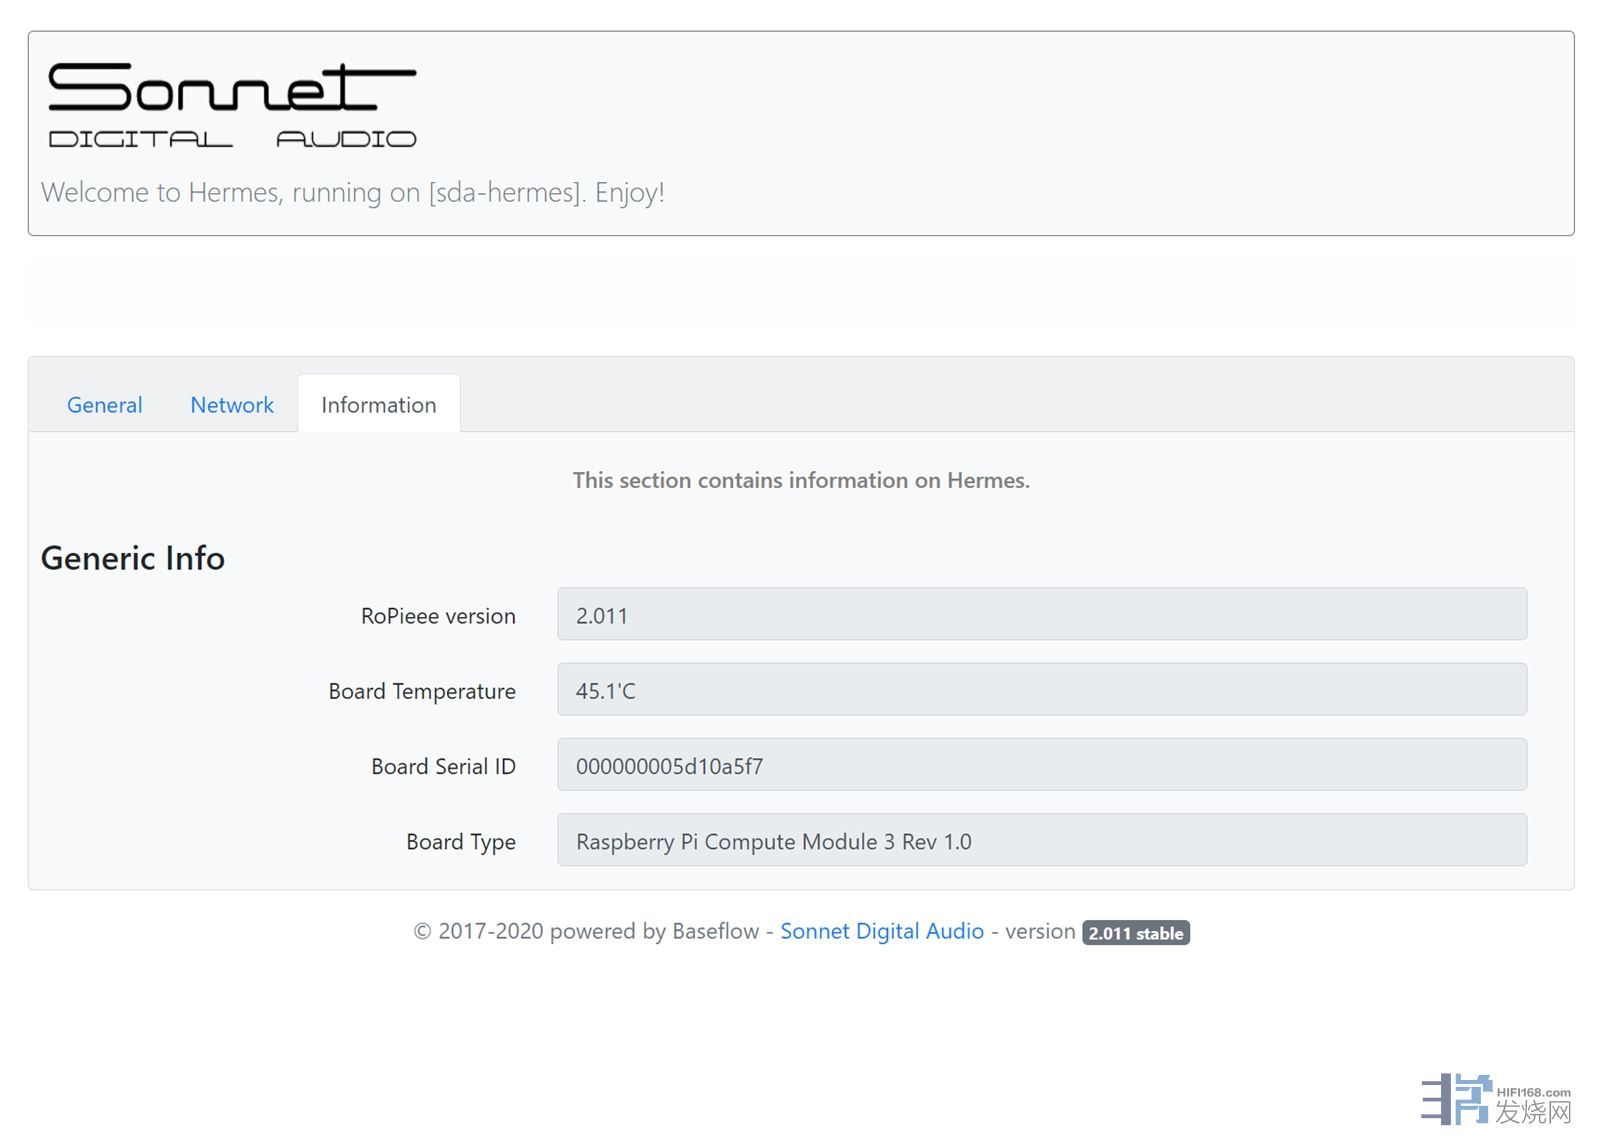The image size is (1600, 1144).
Task: Click the Generic Info heading
Action: click(x=133, y=558)
